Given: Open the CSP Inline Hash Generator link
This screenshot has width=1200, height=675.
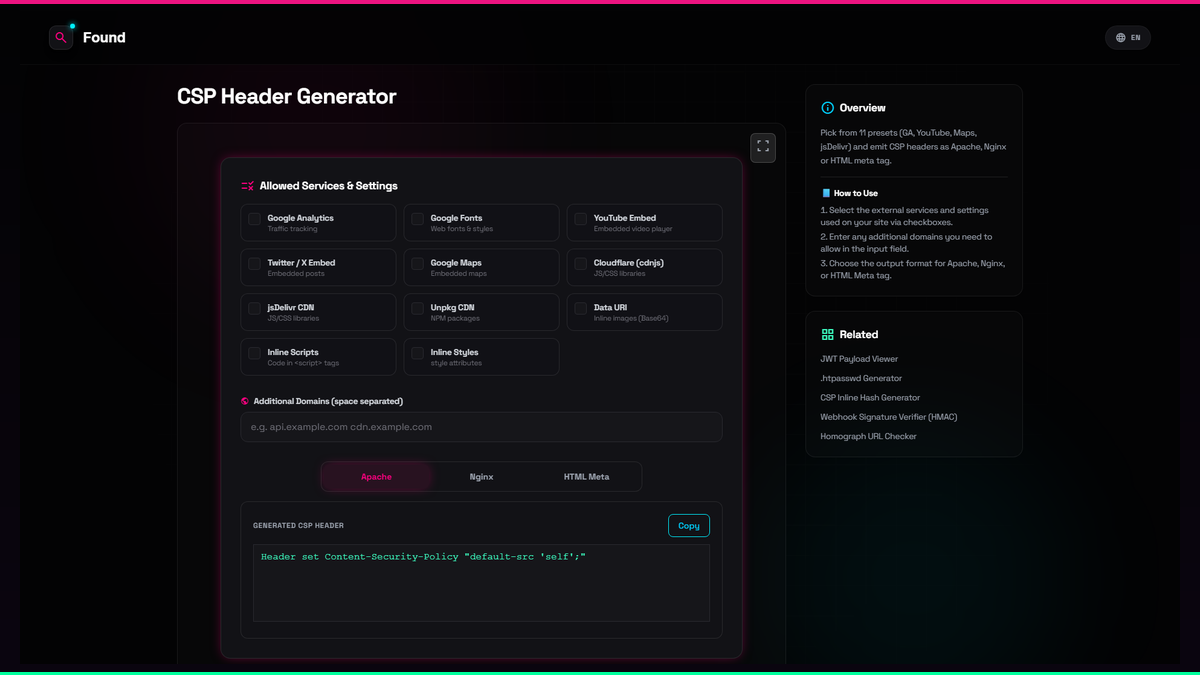Looking at the screenshot, I should 870,398.
